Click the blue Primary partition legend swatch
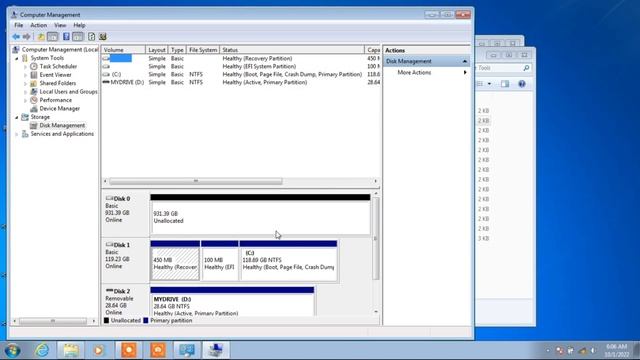 [x=146, y=321]
